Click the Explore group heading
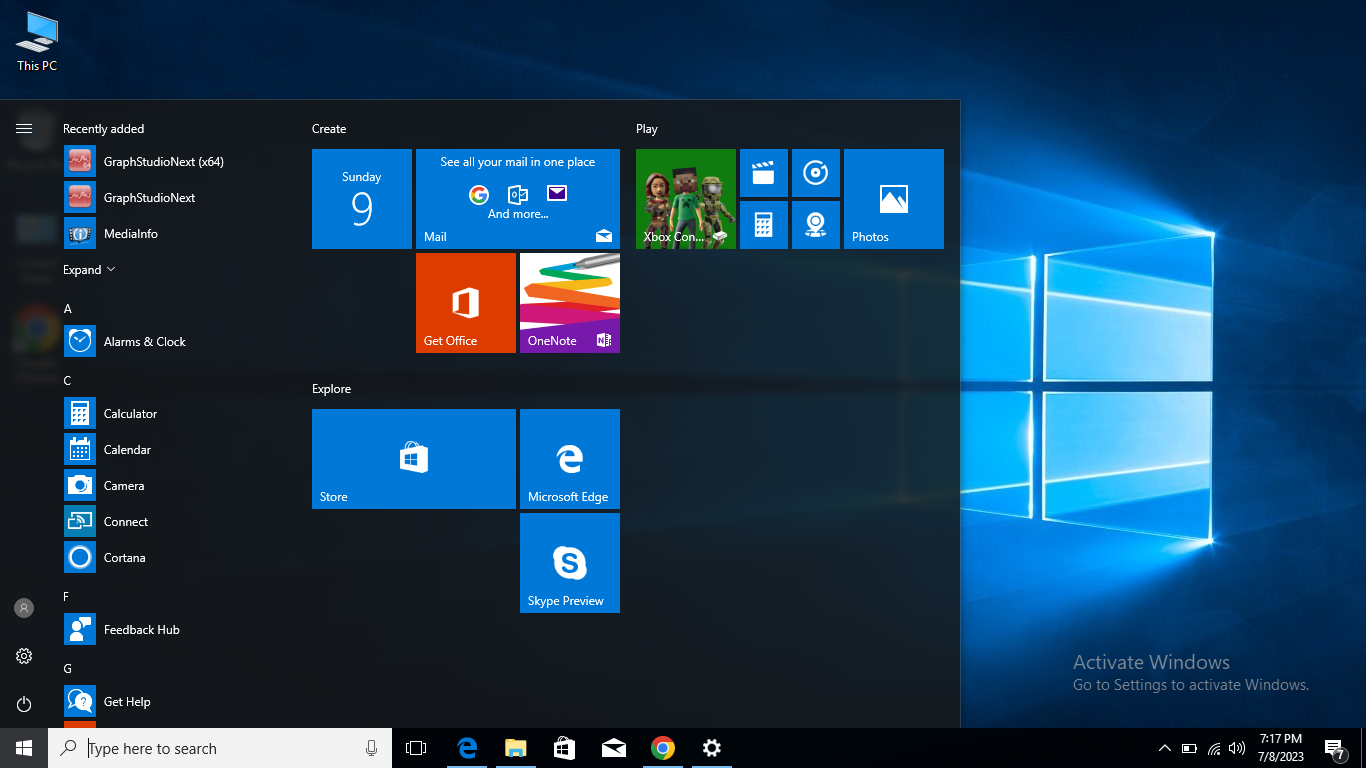The height and width of the screenshot is (768, 1366). click(331, 389)
